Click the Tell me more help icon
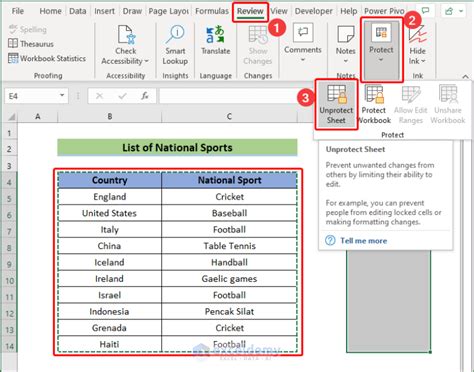The height and width of the screenshot is (372, 474). 330,240
